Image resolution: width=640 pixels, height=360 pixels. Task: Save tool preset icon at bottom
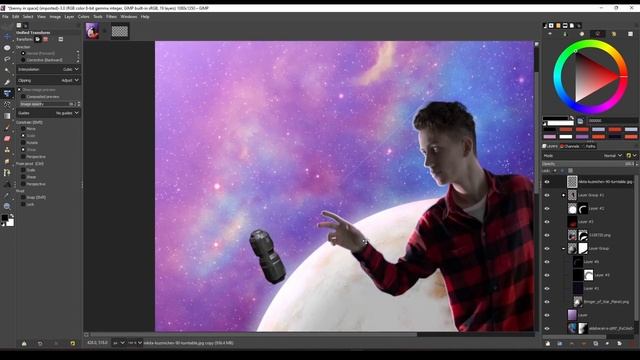pos(24,344)
